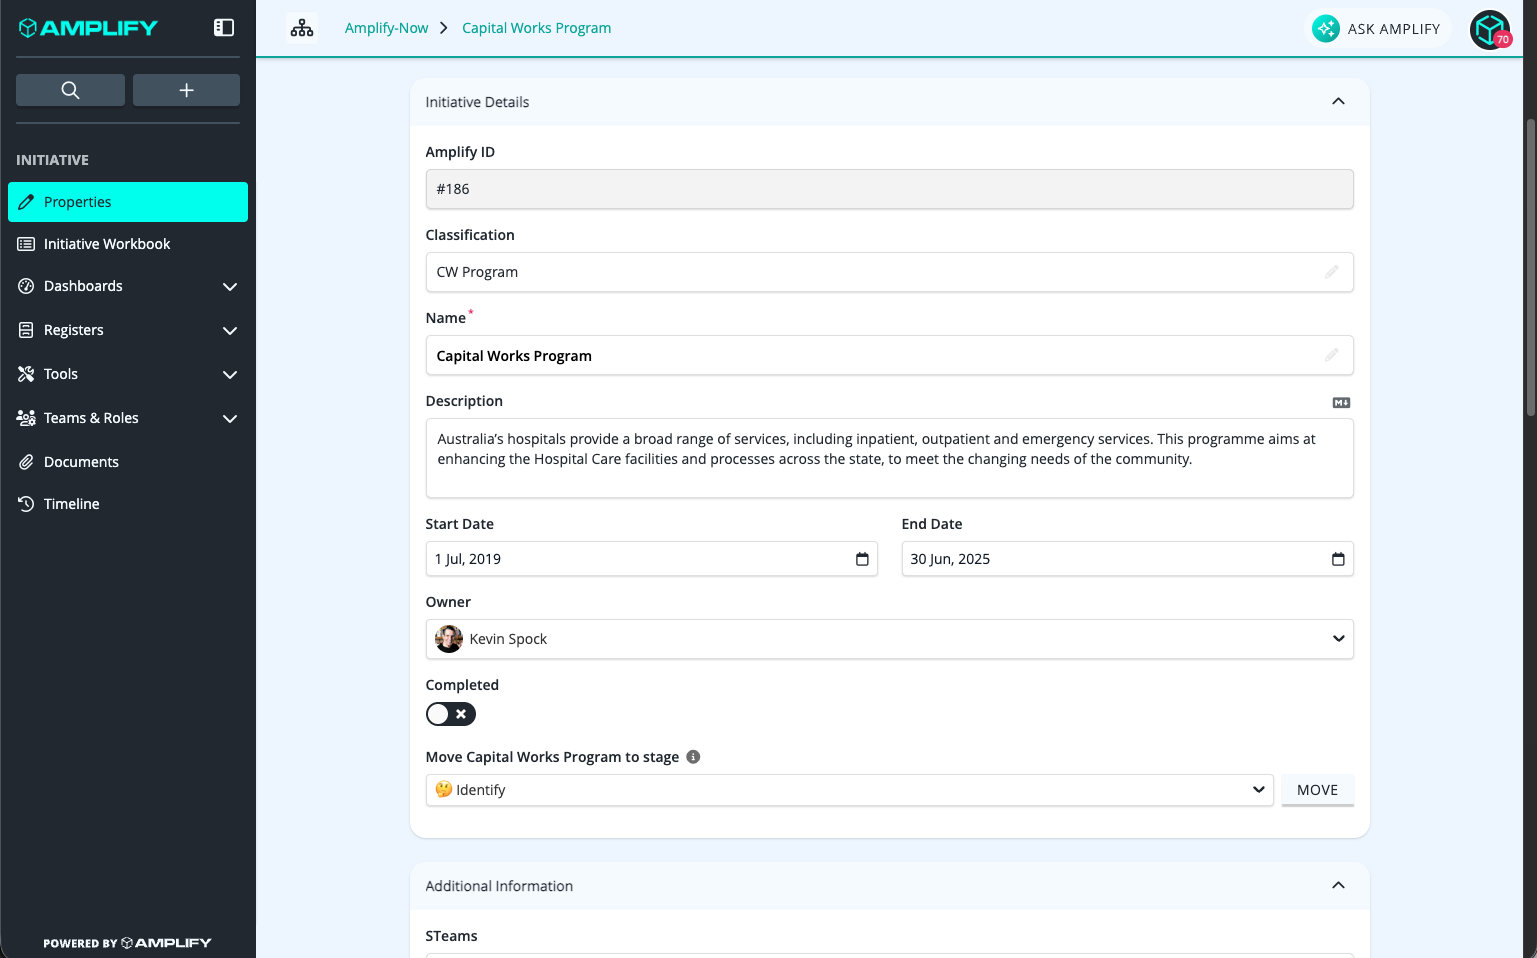Click the Initiative Details header title
Image resolution: width=1537 pixels, height=958 pixels.
tap(477, 102)
